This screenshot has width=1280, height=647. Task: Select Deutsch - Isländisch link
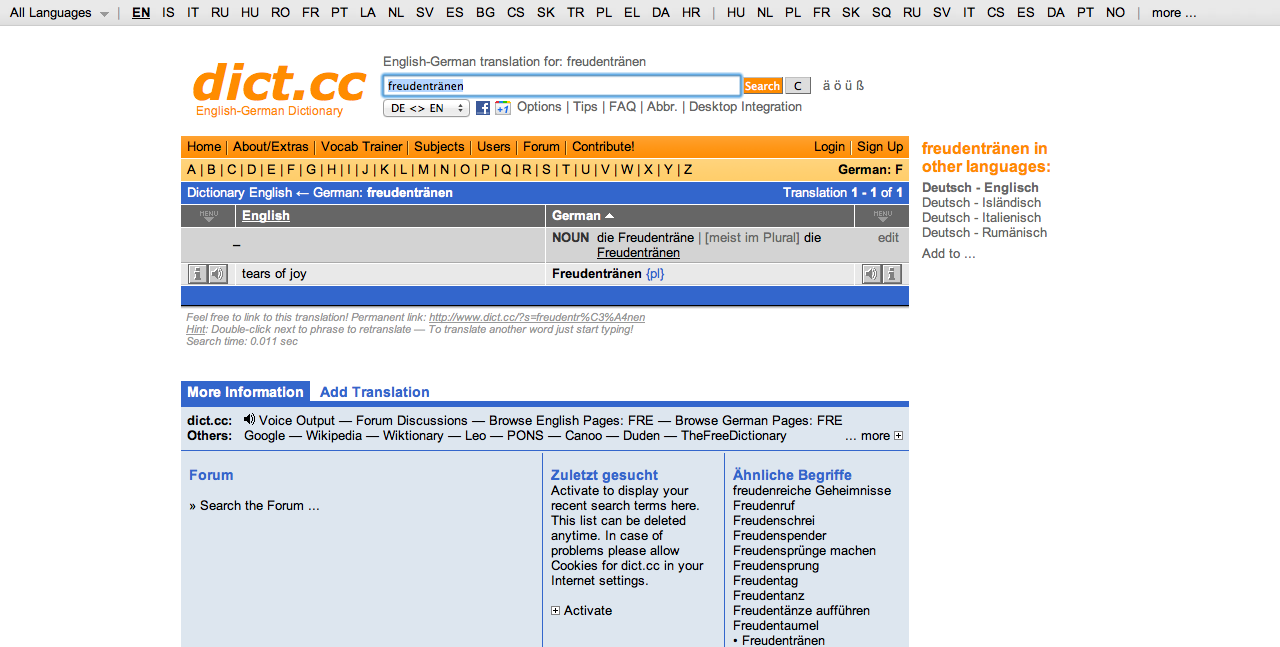[x=982, y=203]
